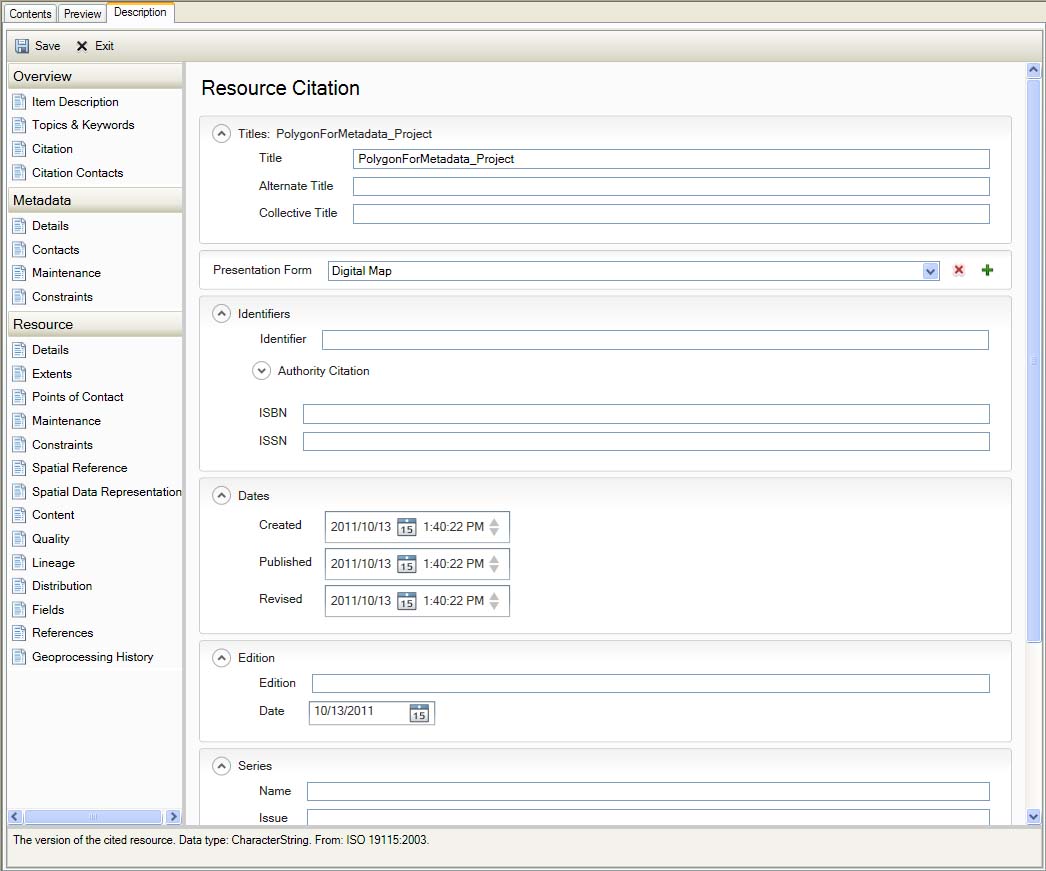The height and width of the screenshot is (871, 1046).
Task: Click the Save disk icon
Action: pos(22,46)
